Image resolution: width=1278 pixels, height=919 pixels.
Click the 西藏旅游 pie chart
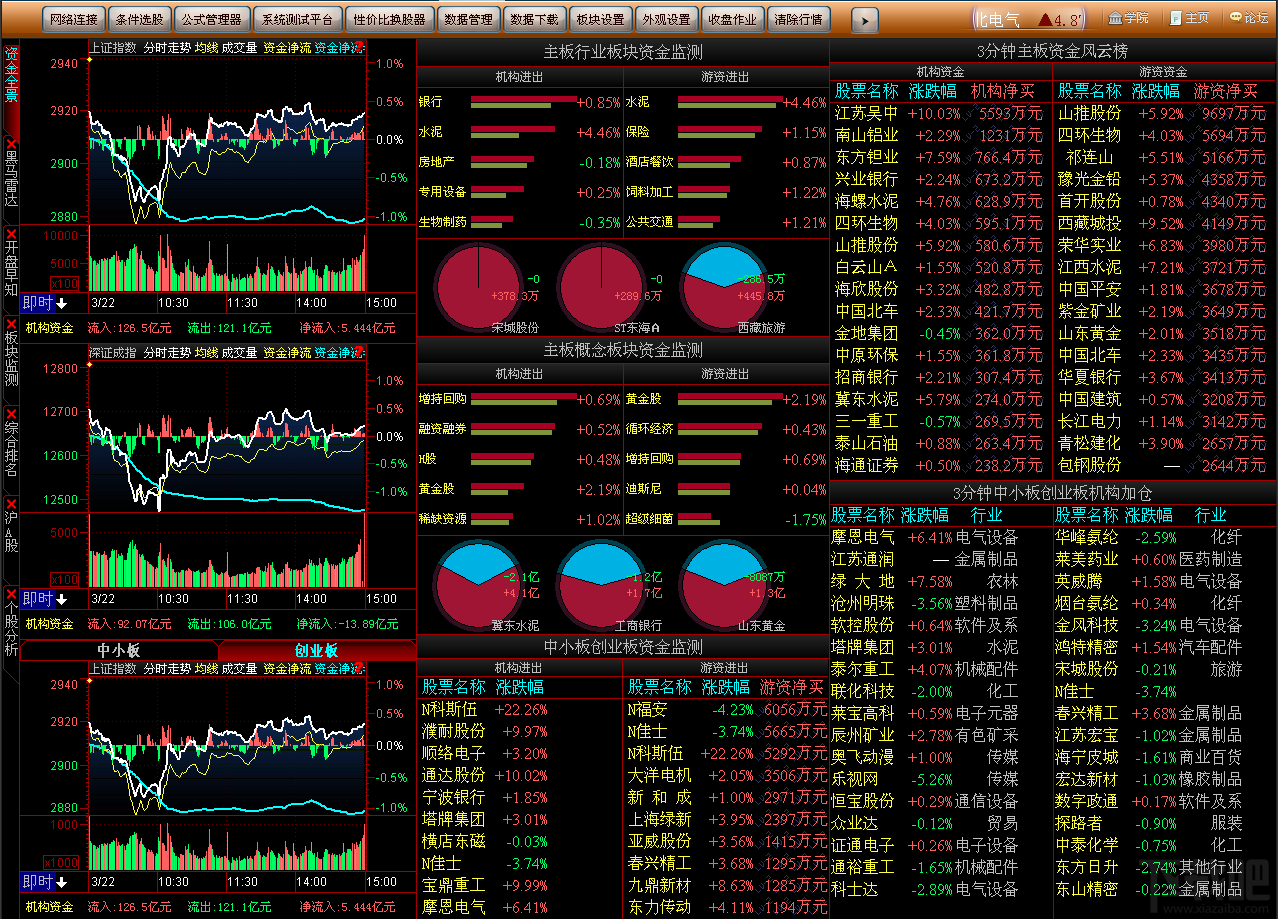[723, 286]
